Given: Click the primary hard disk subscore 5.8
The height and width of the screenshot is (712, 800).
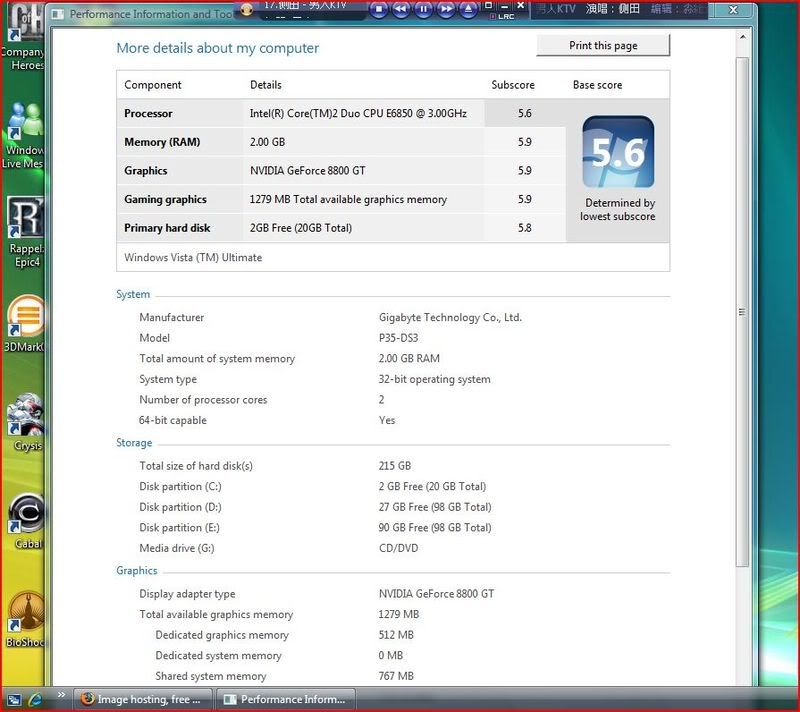Looking at the screenshot, I should pyautogui.click(x=524, y=228).
